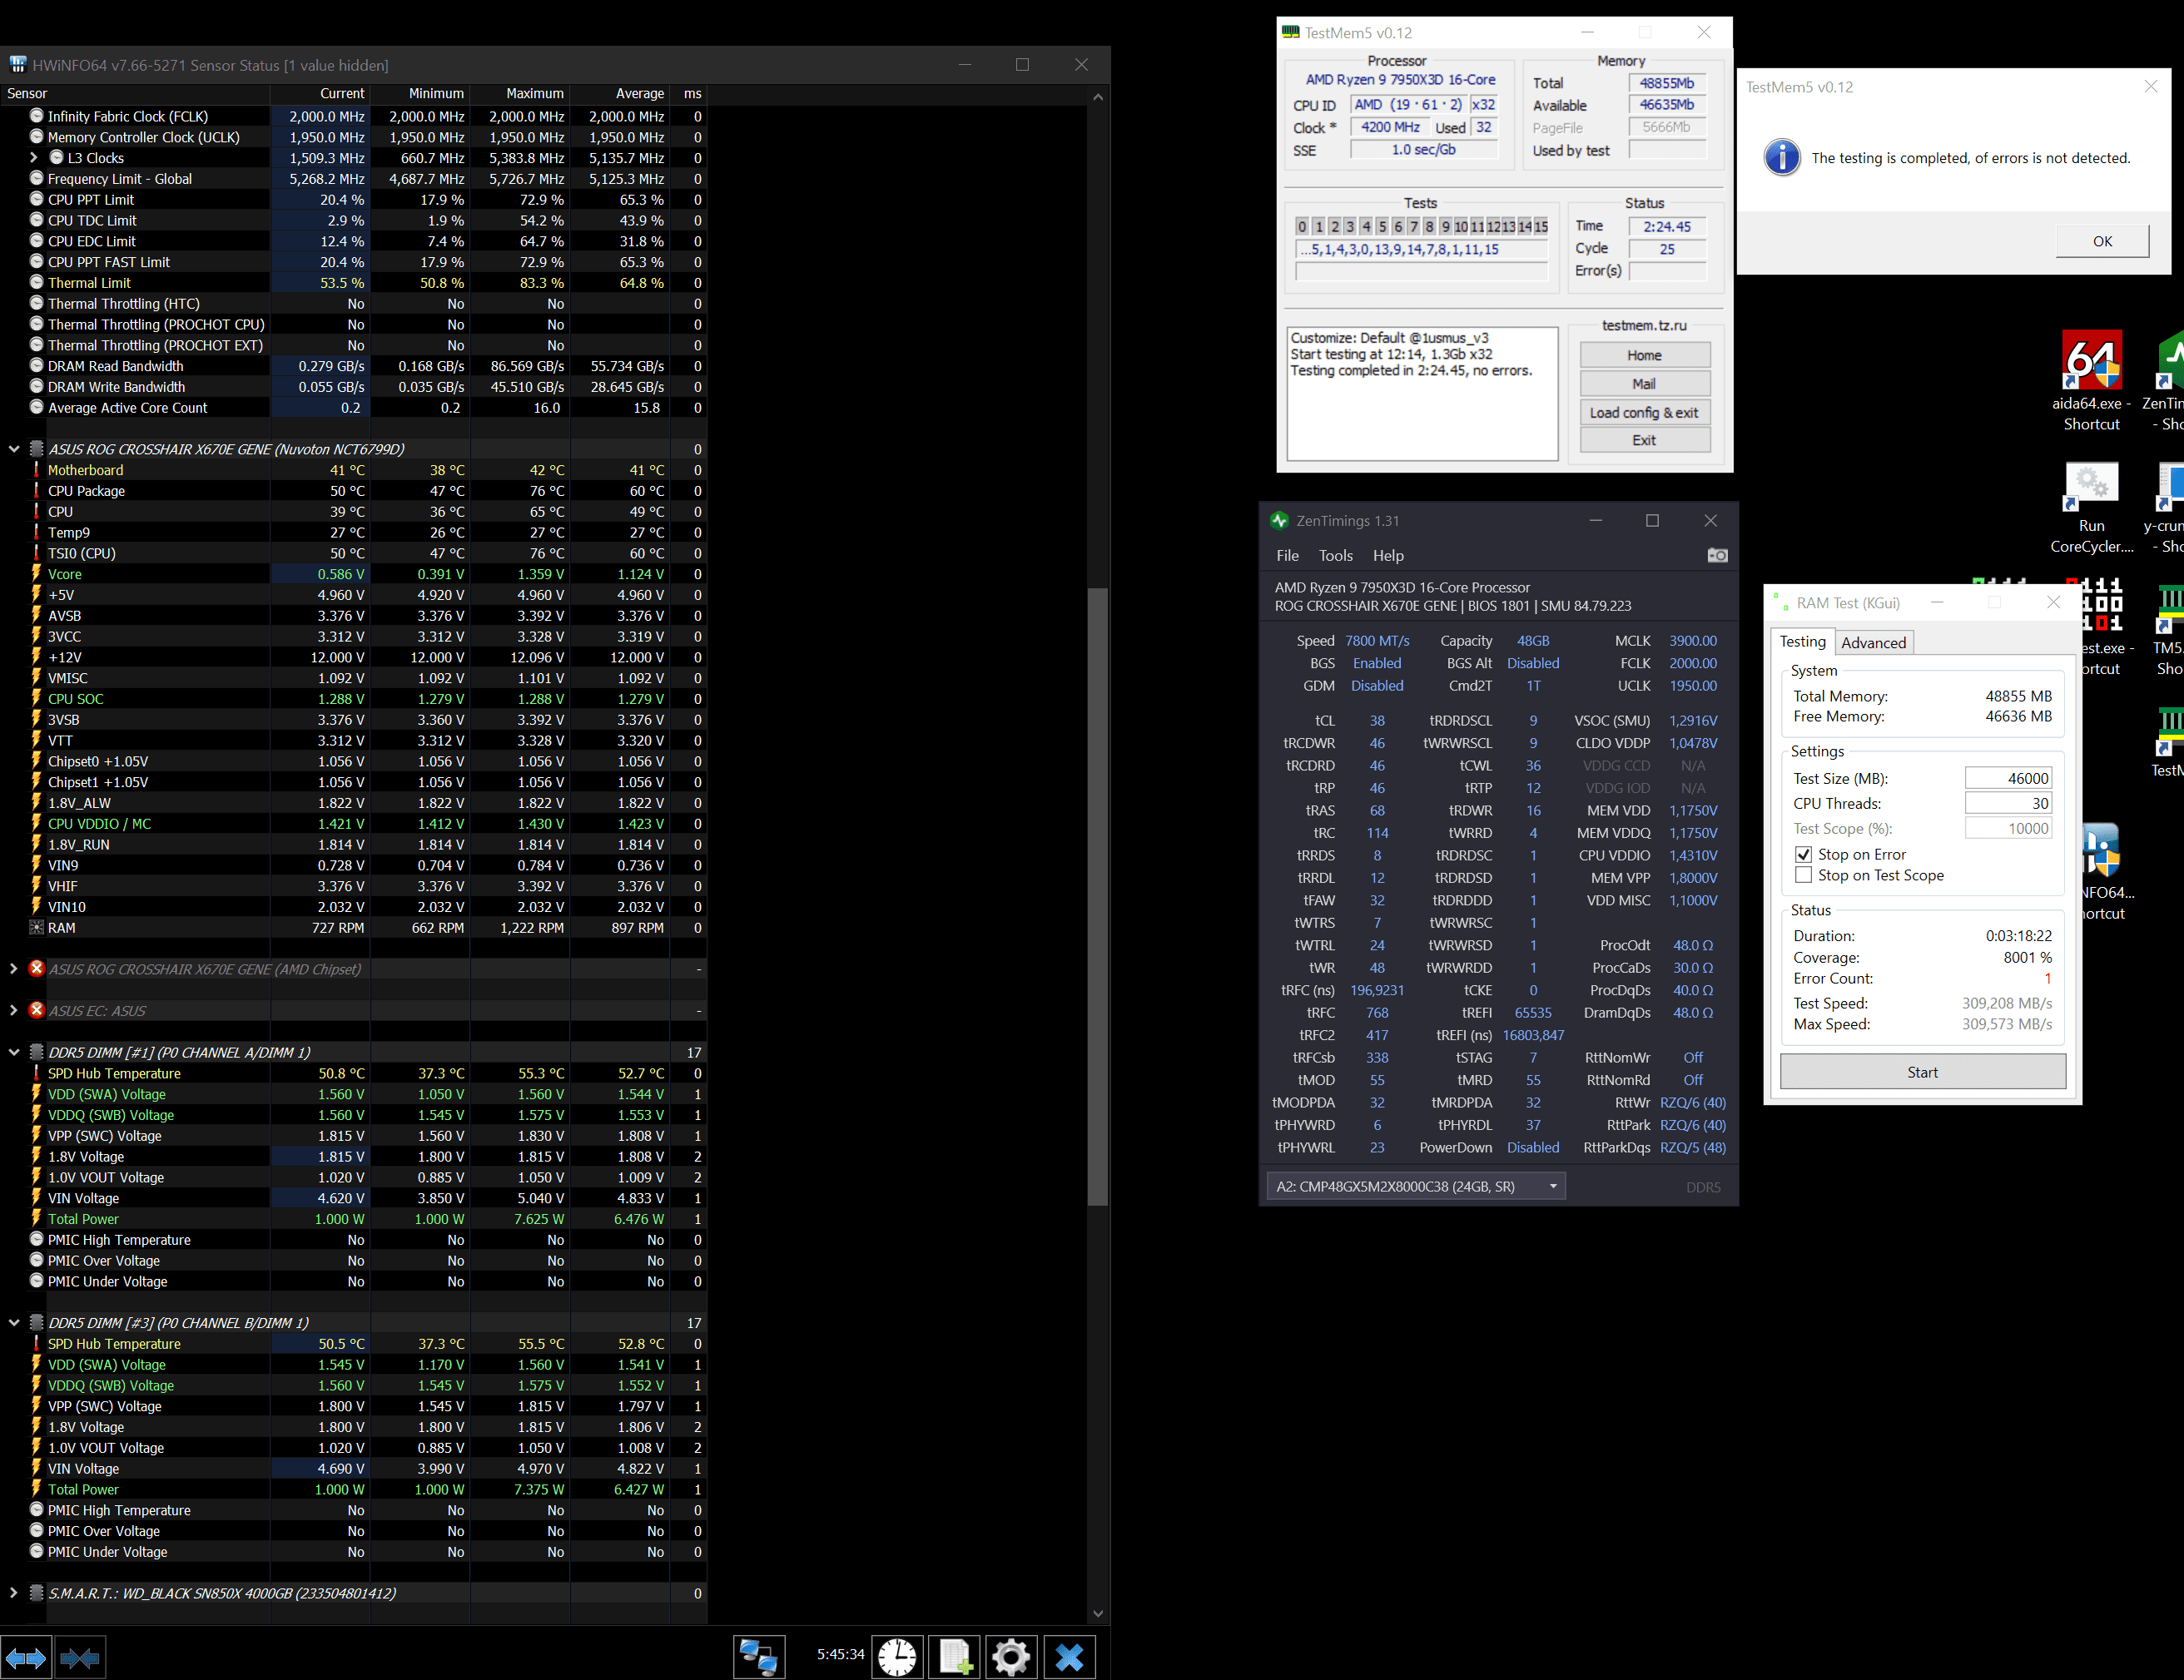
Task: Open the aida64.exe desktop shortcut
Action: point(2091,381)
